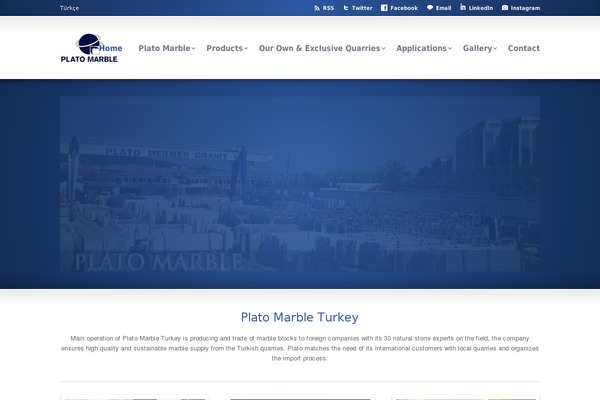
Task: Click the Plato Marble logo
Action: click(x=89, y=48)
